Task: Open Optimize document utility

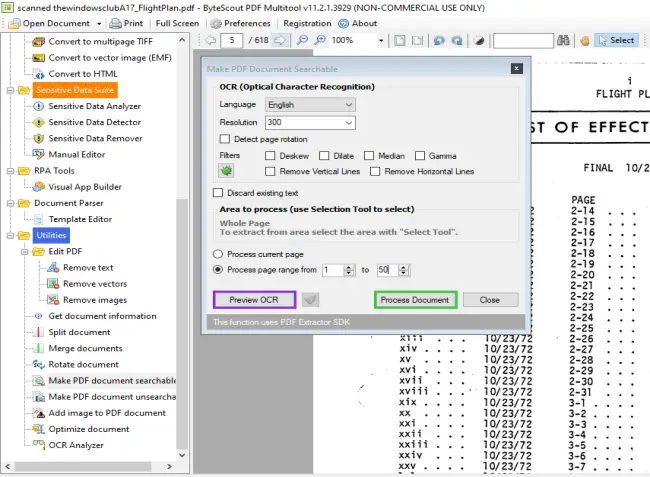Action: tap(89, 429)
